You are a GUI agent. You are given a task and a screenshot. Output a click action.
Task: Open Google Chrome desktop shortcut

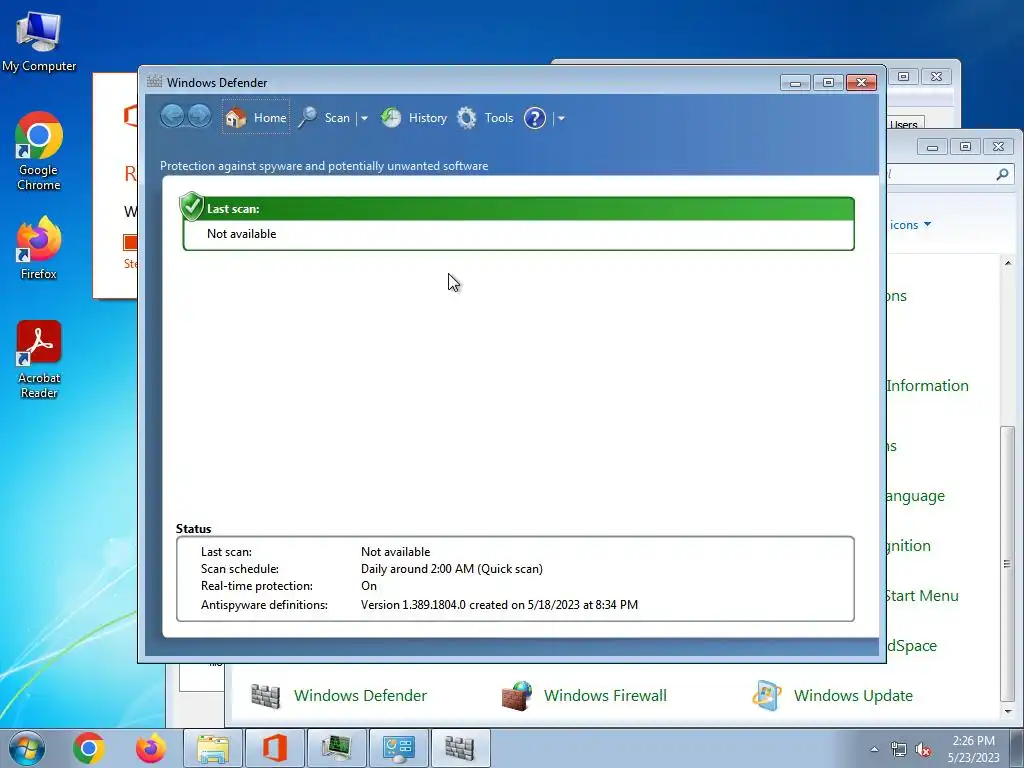click(39, 152)
